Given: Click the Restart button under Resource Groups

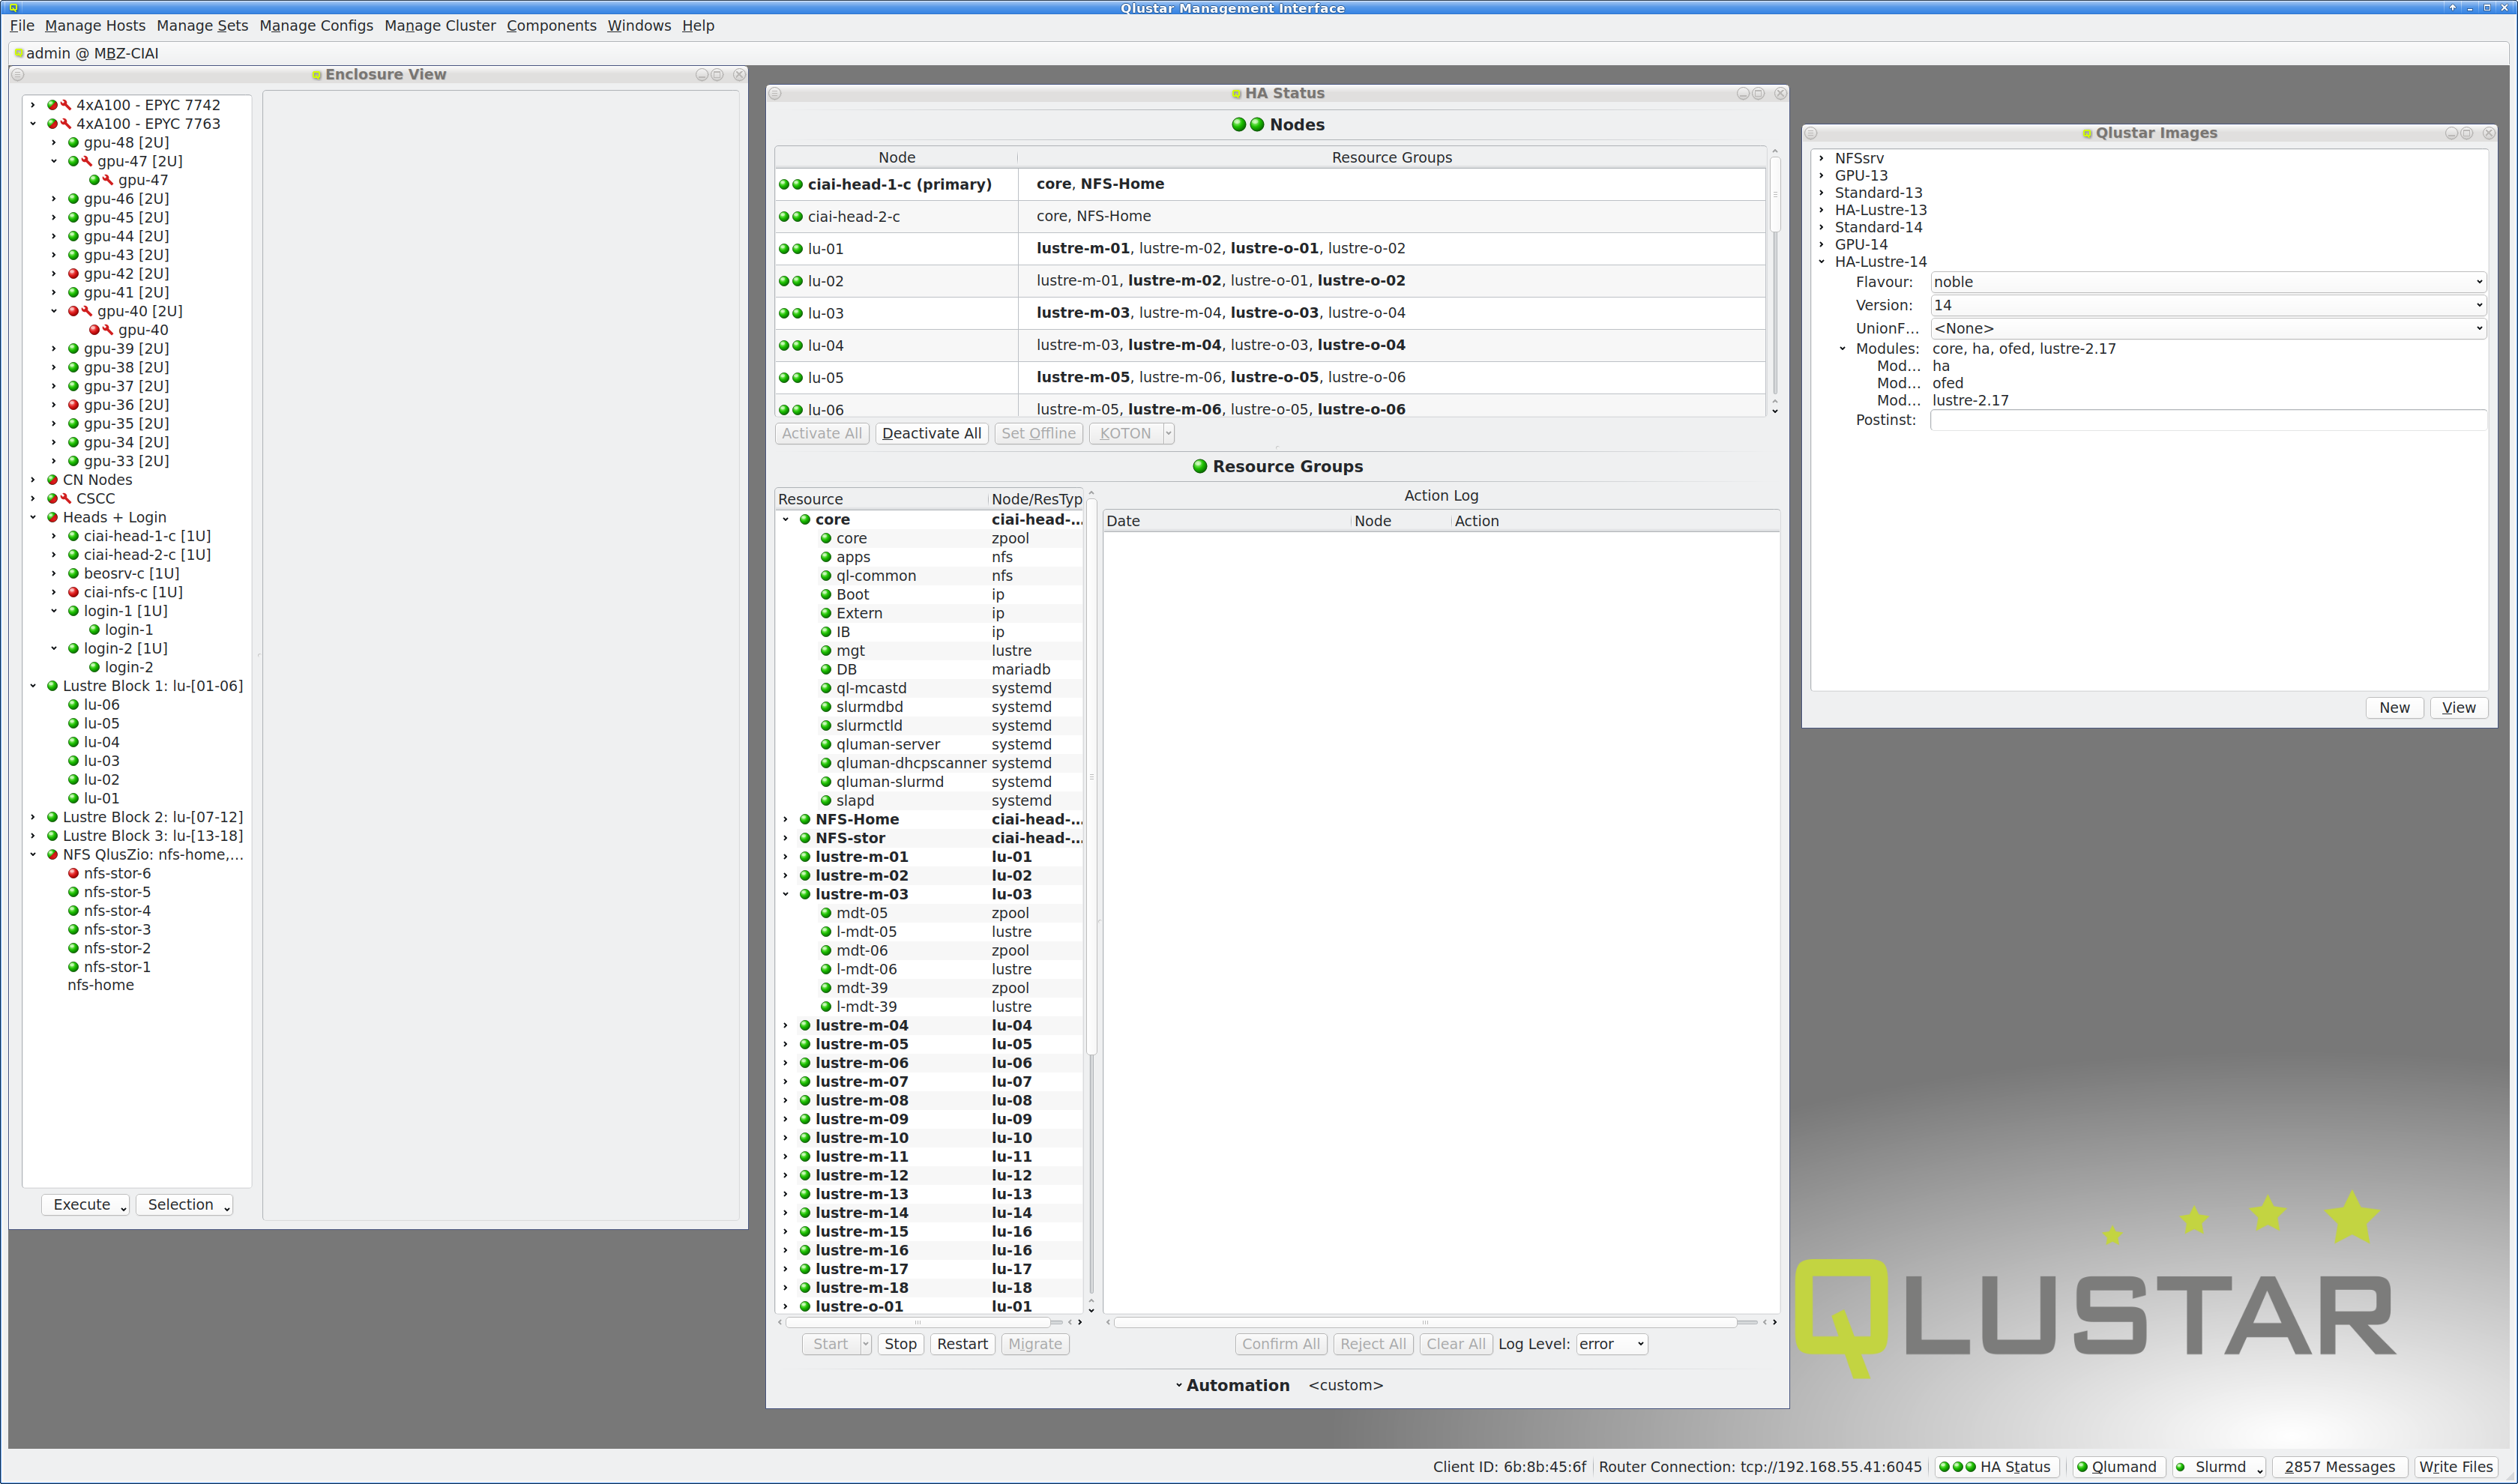Looking at the screenshot, I should tap(962, 1344).
